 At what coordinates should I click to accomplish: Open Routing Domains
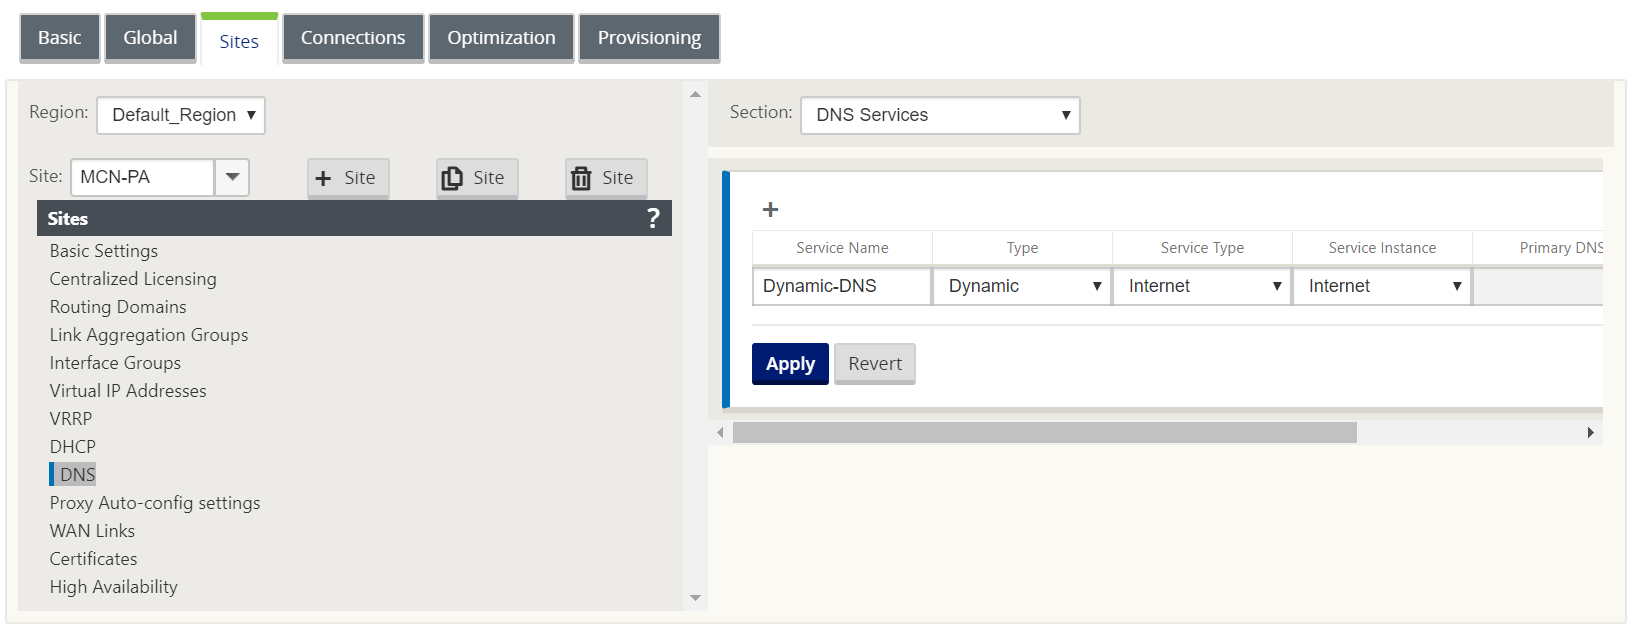(118, 307)
